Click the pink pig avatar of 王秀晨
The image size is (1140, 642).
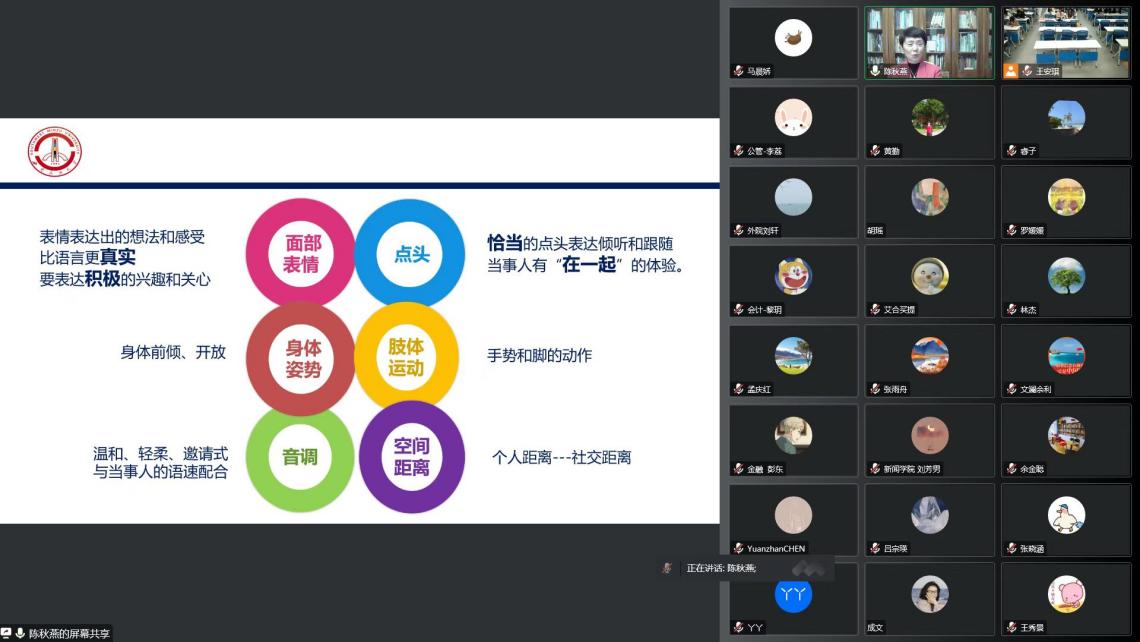coord(1066,594)
